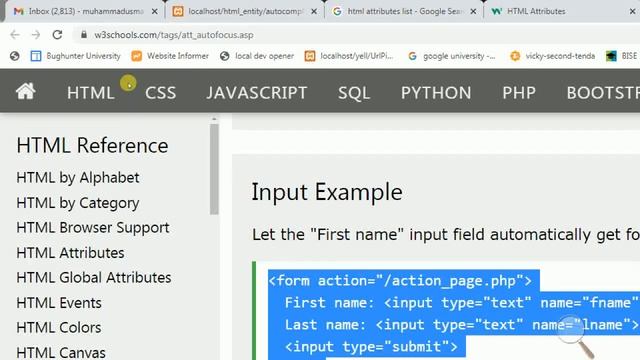Open the globe bookmark icon
The image size is (640, 360).
tap(15, 56)
